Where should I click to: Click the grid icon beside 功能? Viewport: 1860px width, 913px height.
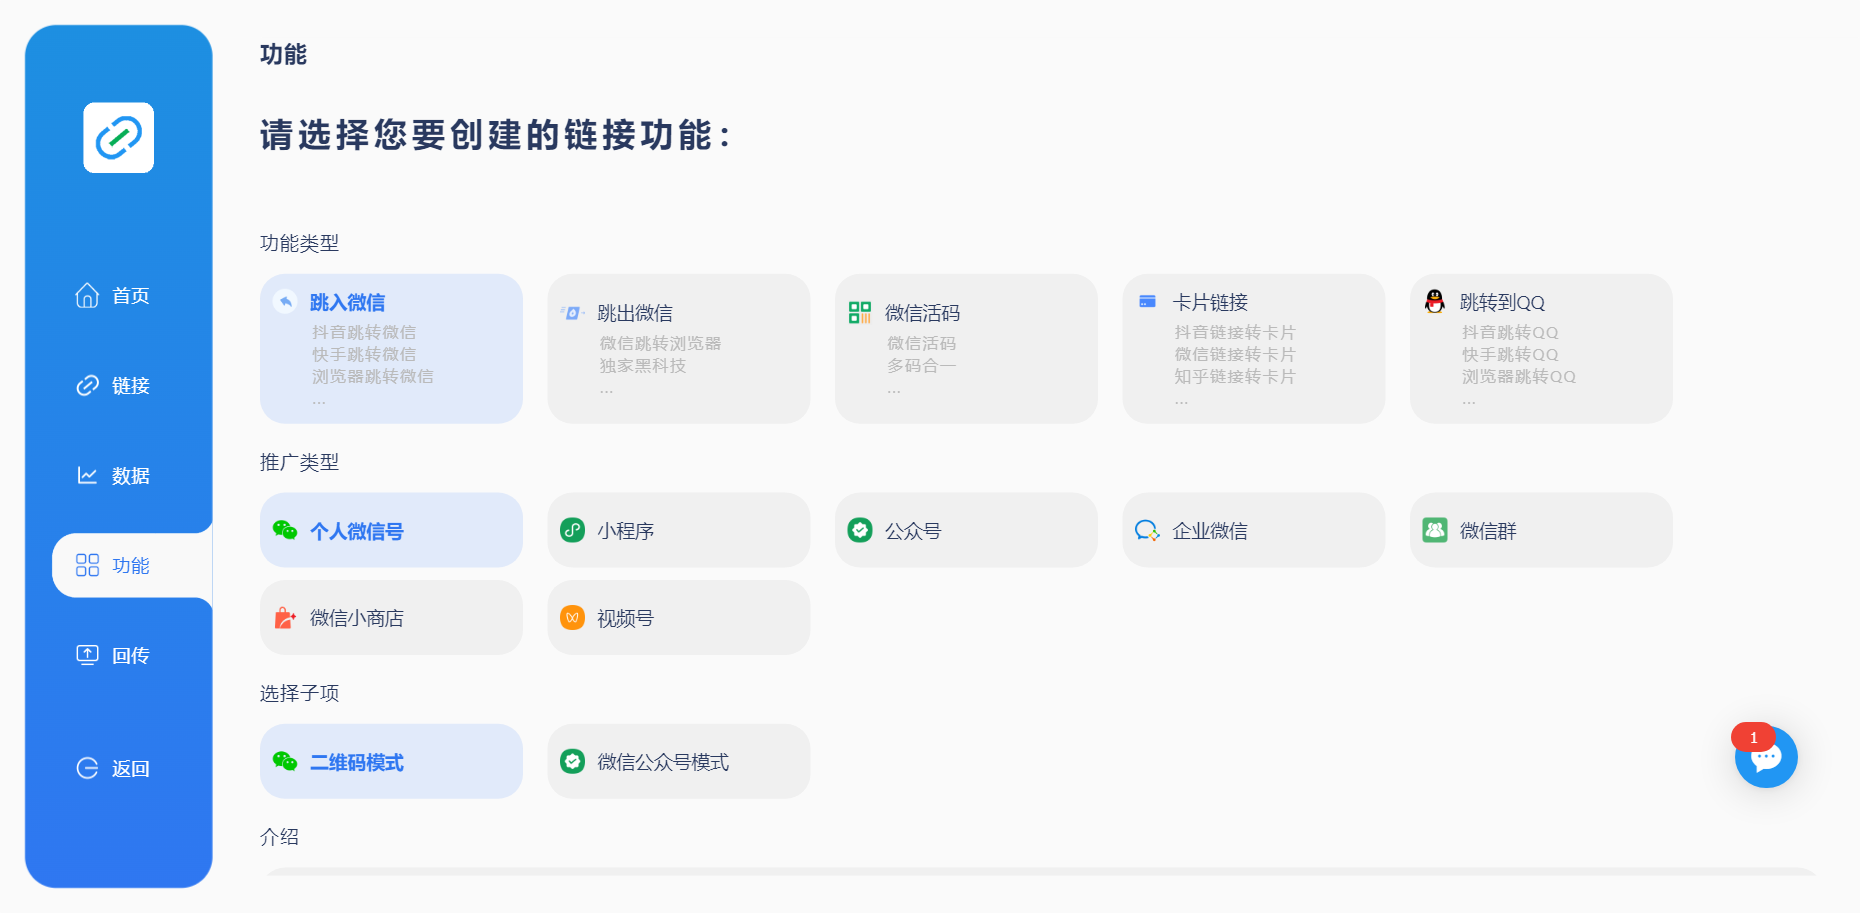(88, 565)
